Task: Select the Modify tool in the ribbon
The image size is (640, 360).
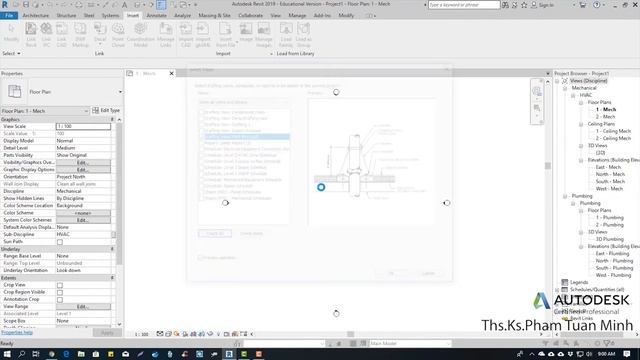Action: (x=11, y=33)
